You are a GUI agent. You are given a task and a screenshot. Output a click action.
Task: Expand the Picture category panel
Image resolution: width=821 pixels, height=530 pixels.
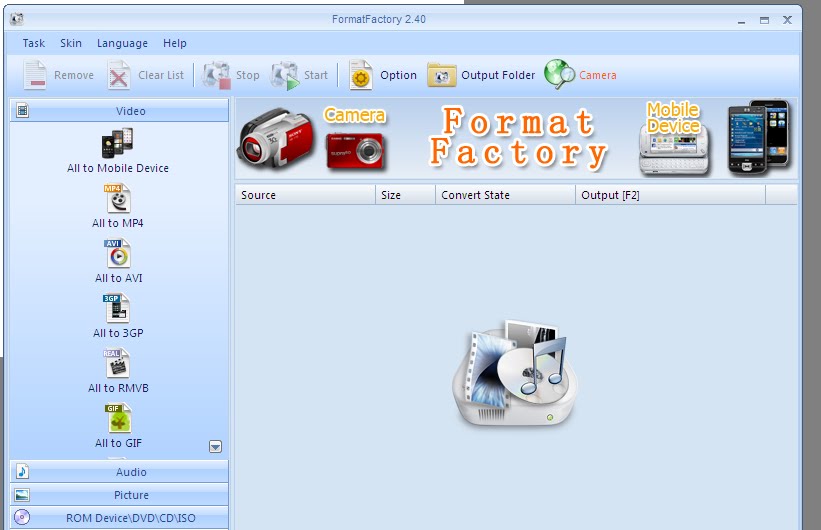point(119,494)
